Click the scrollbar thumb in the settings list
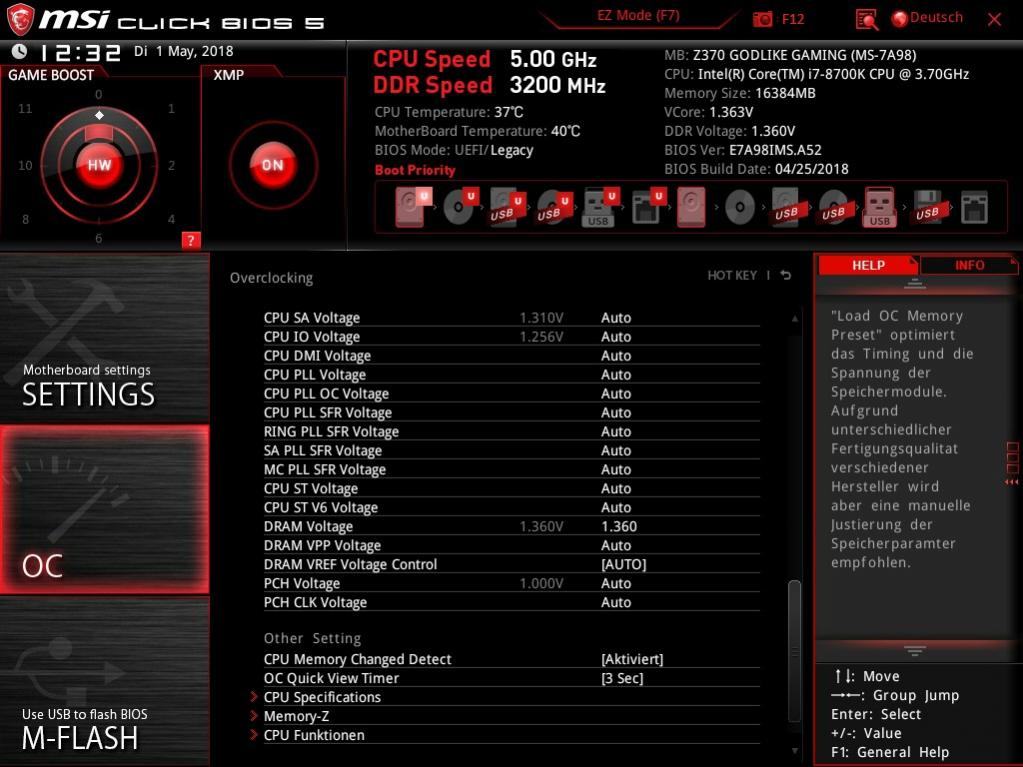1023x767 pixels. 795,650
